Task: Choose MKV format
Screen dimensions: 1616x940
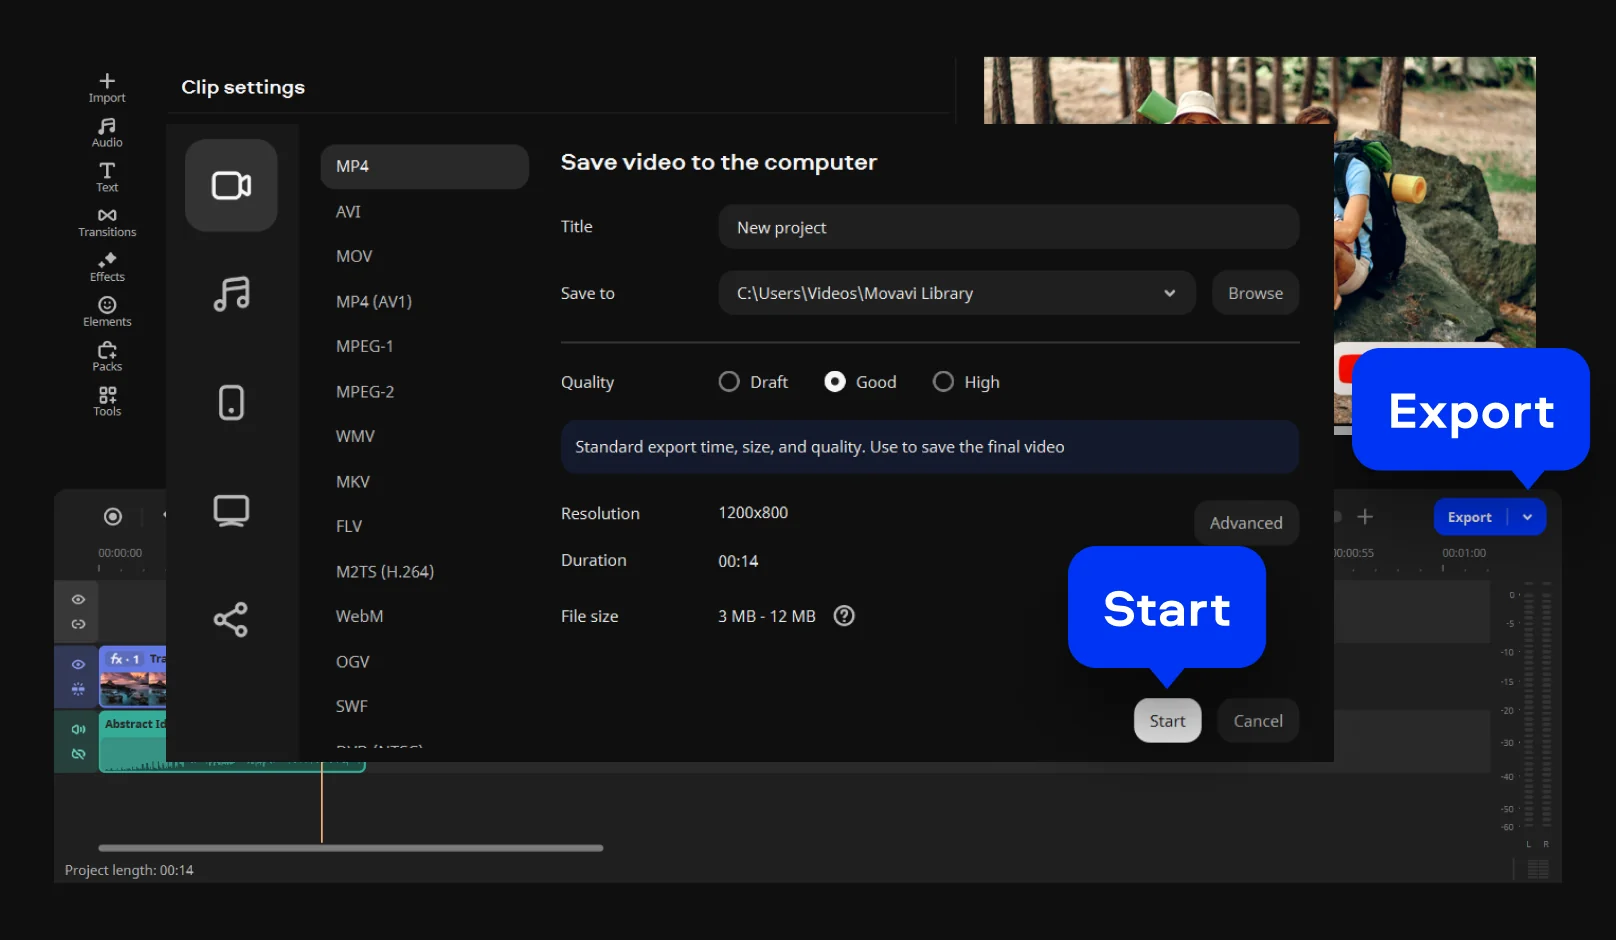Action: (353, 481)
